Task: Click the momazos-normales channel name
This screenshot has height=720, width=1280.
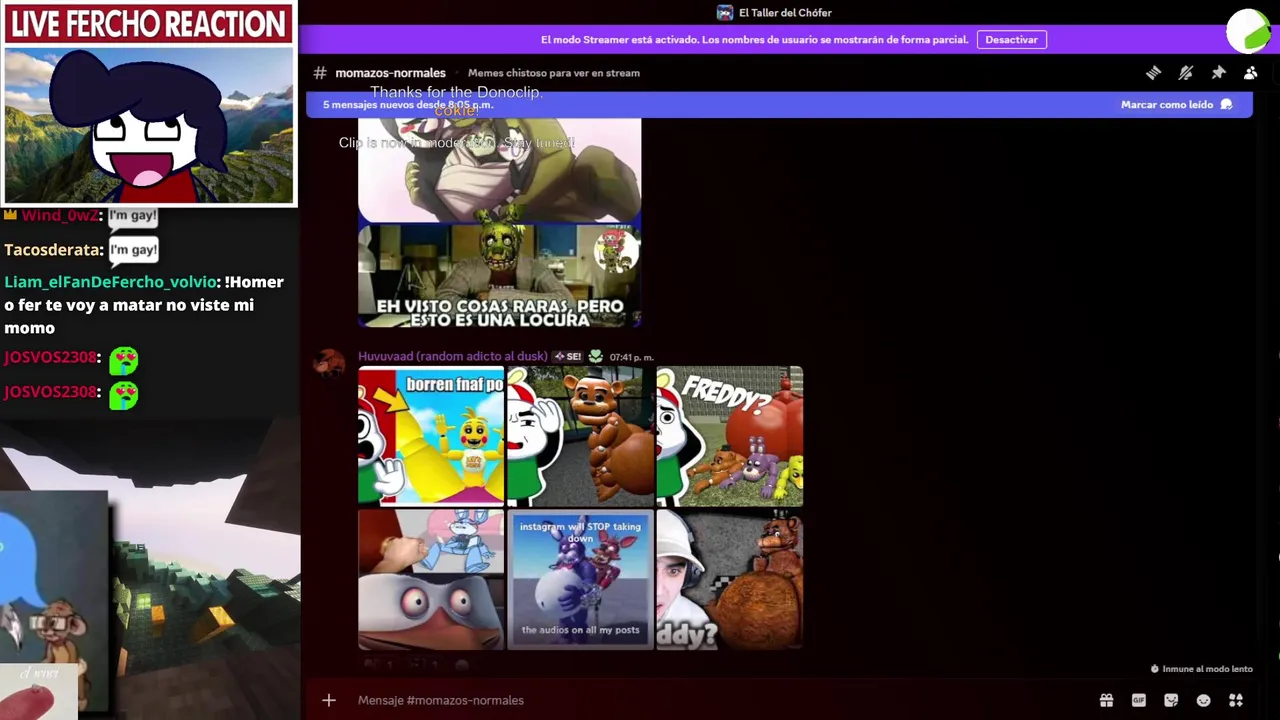Action: coord(390,73)
